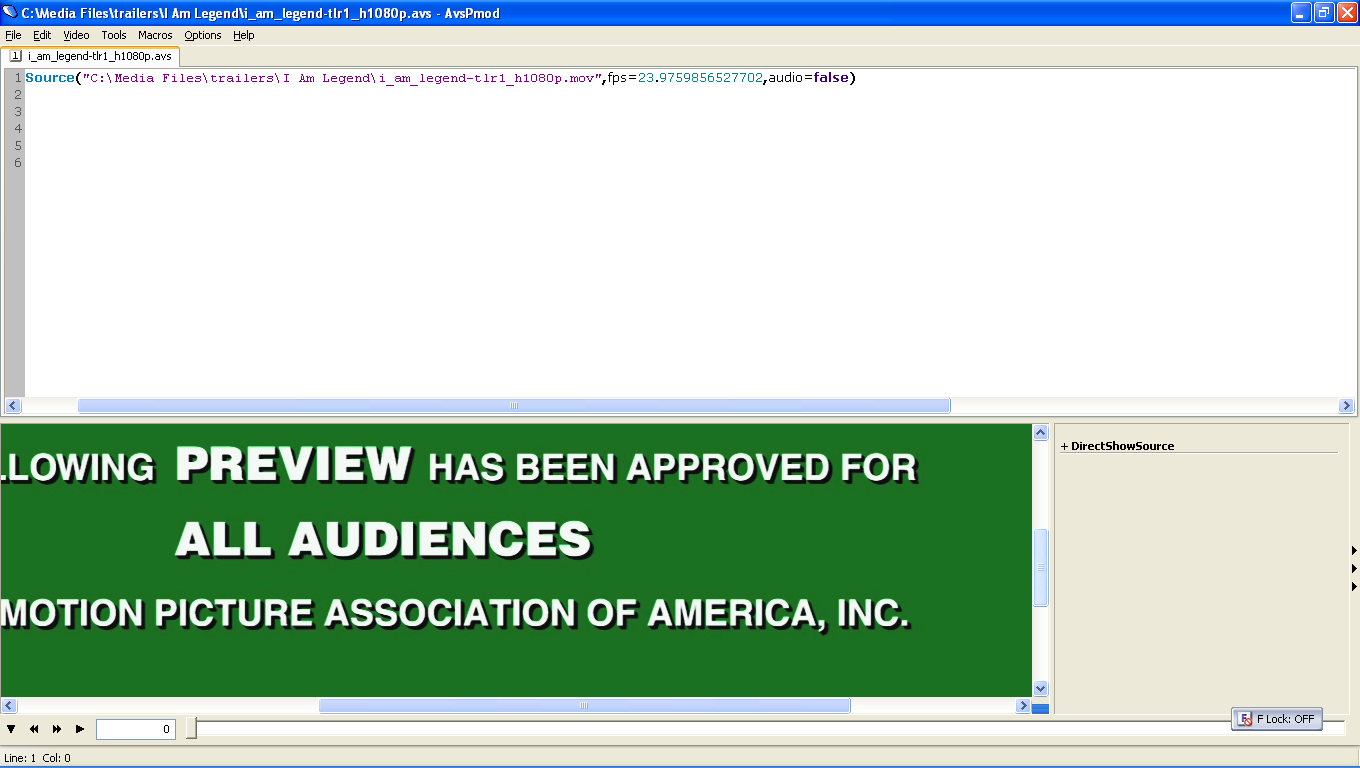The height and width of the screenshot is (768, 1360).
Task: Click the video frame slider handle
Action: click(191, 729)
